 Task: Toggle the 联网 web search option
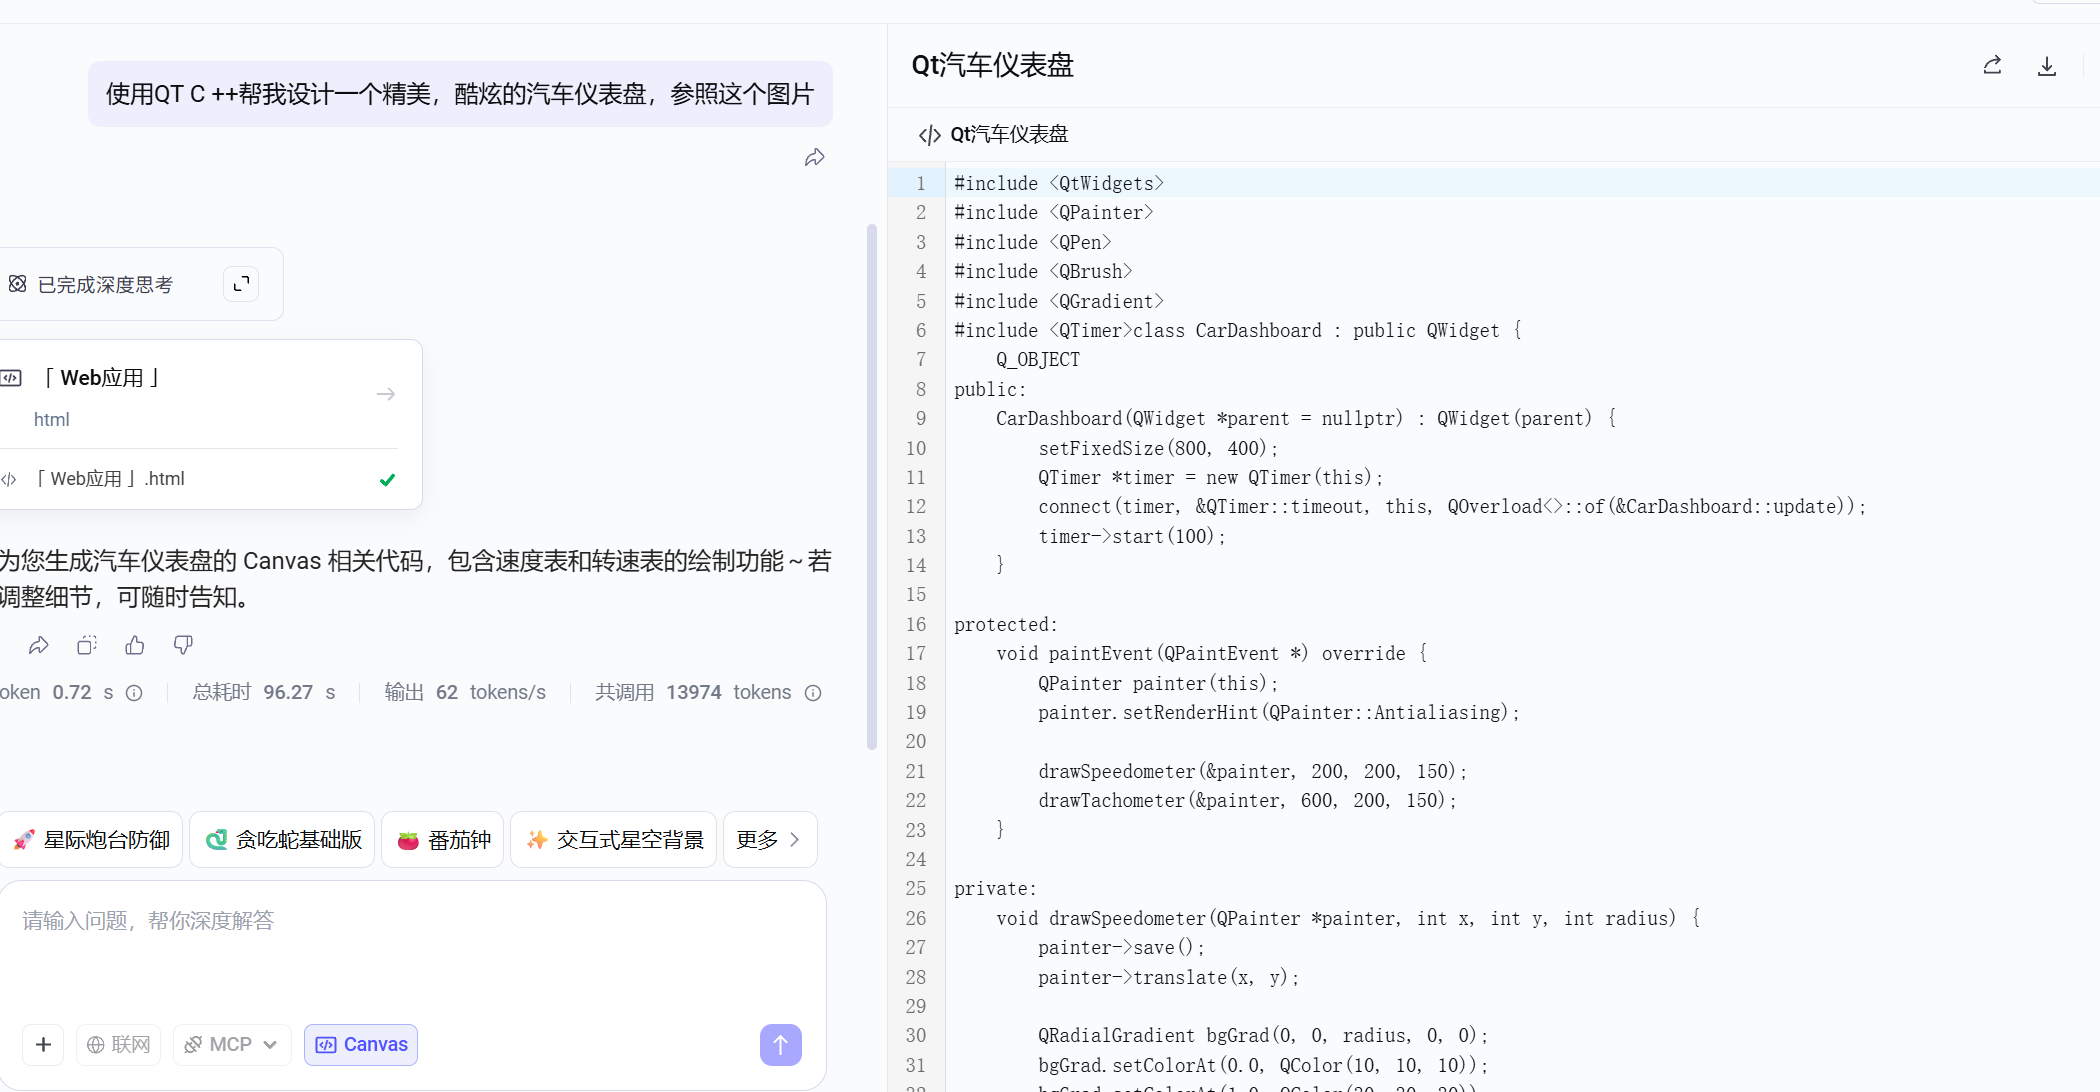coord(119,1044)
